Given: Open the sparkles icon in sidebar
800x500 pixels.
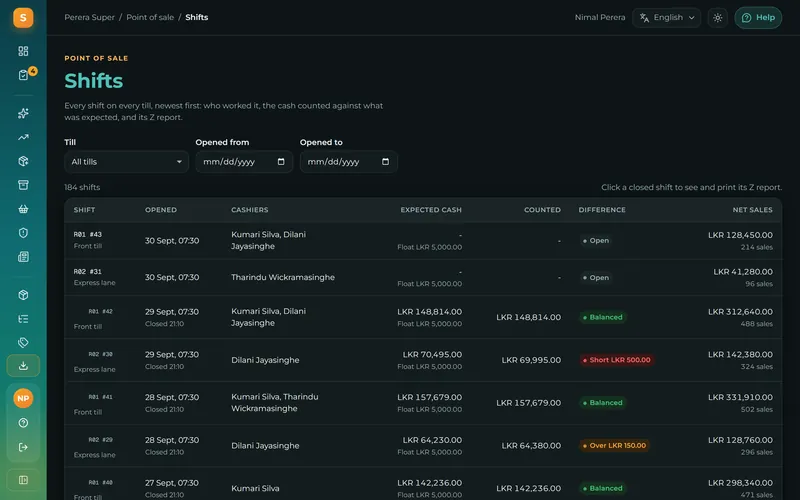Looking at the screenshot, I should 23,113.
